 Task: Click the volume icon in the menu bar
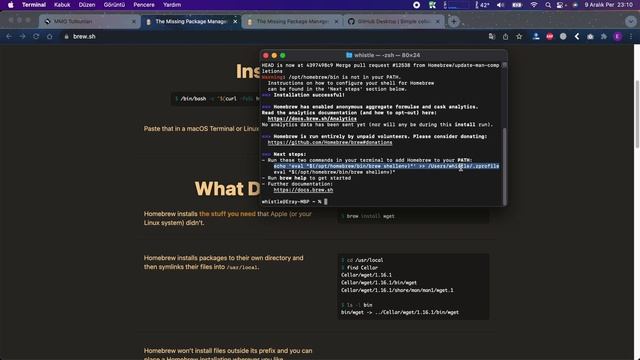pos(500,5)
